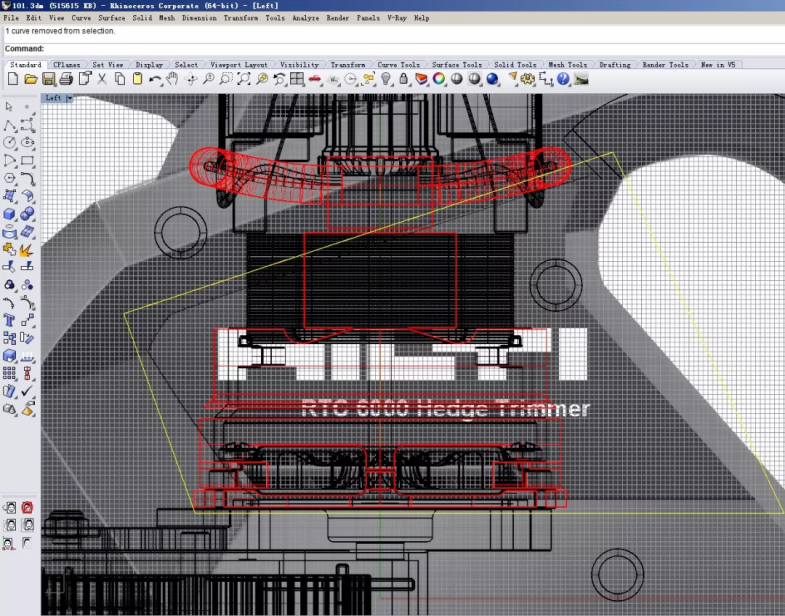Open the Render Tools toolbar tab
This screenshot has height=616, width=785.
coord(665,65)
